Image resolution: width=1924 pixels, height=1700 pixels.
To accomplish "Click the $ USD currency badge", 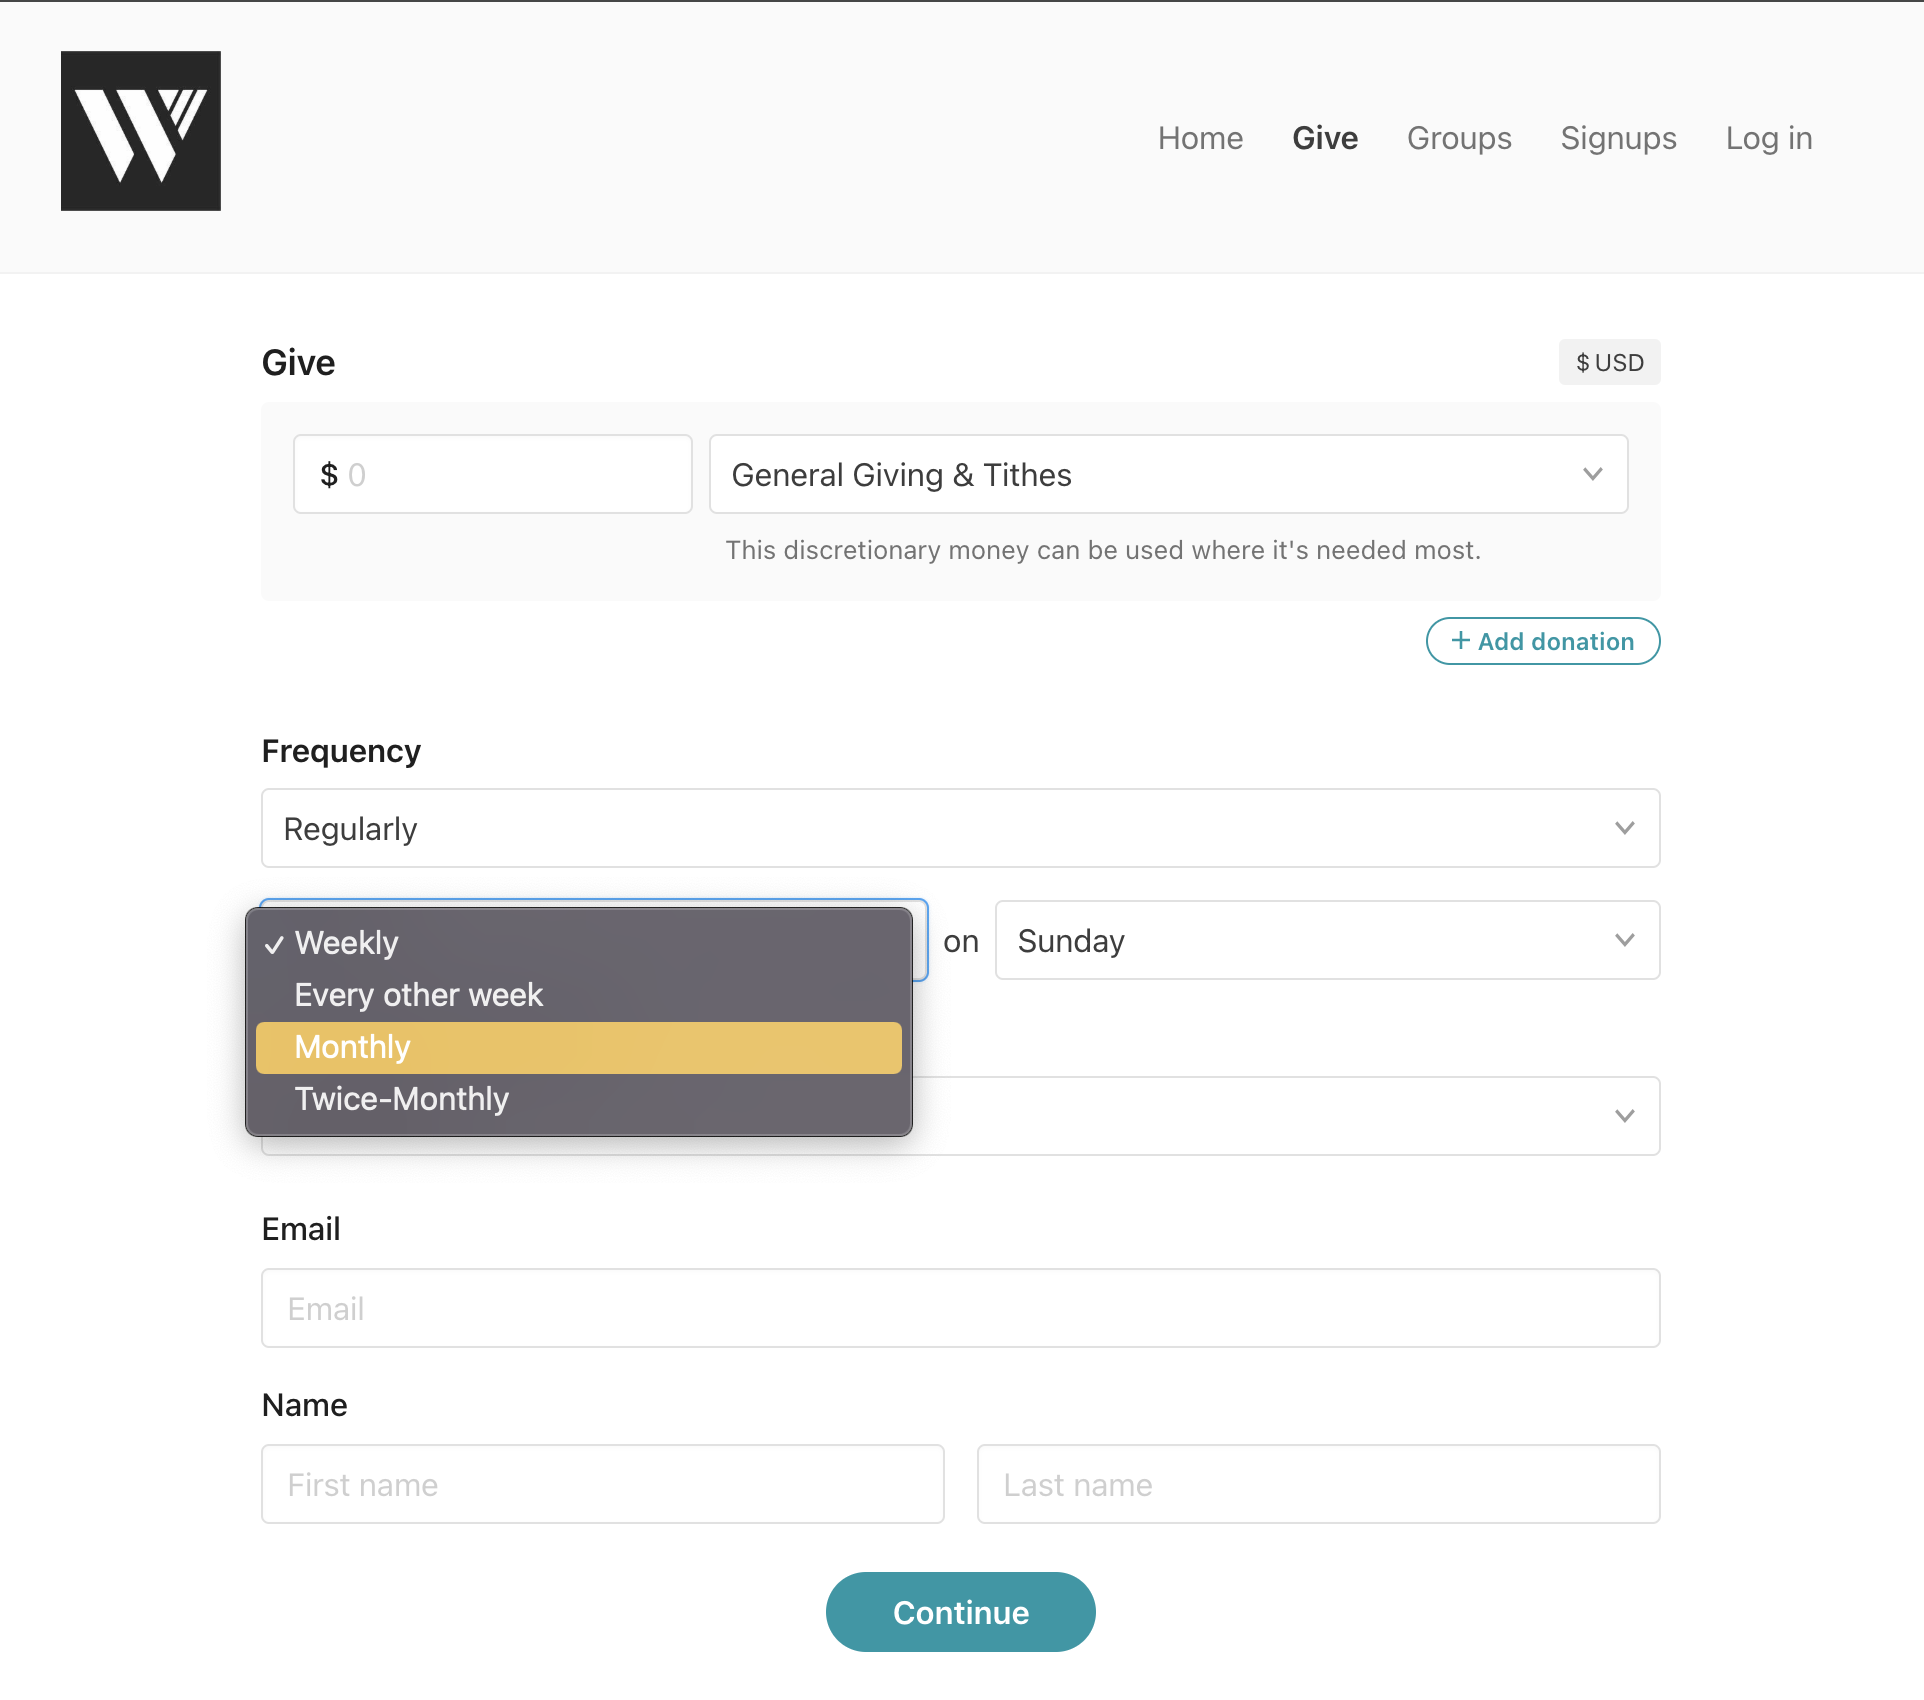I will [1608, 362].
